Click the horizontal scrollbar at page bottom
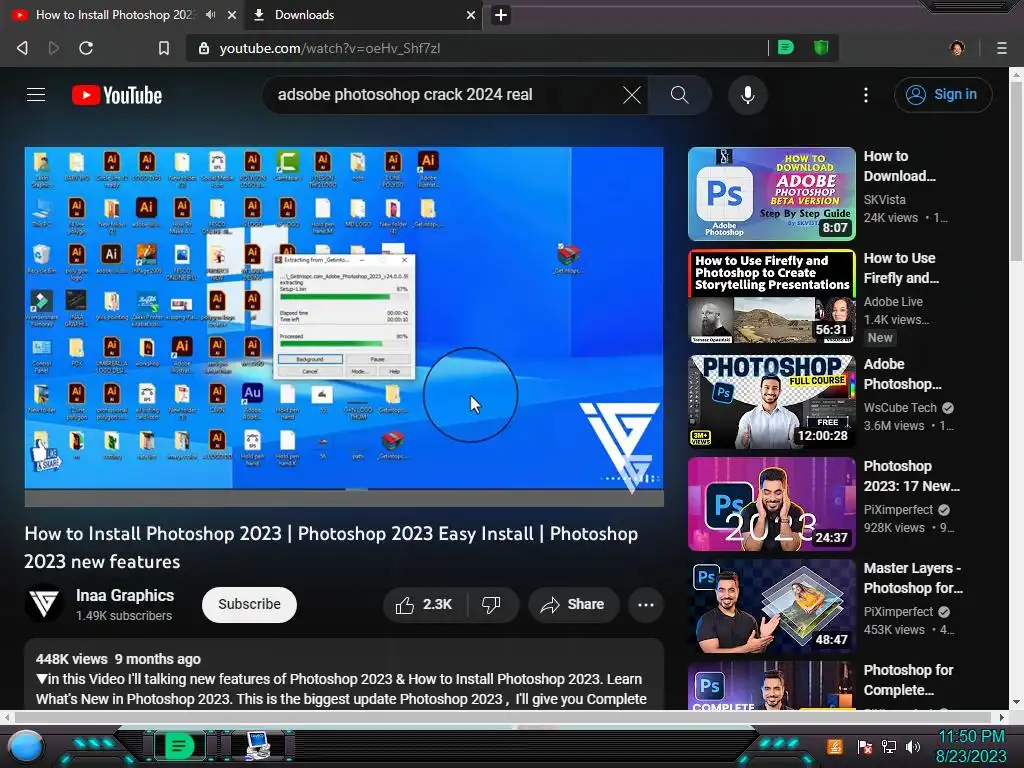 coord(503,717)
